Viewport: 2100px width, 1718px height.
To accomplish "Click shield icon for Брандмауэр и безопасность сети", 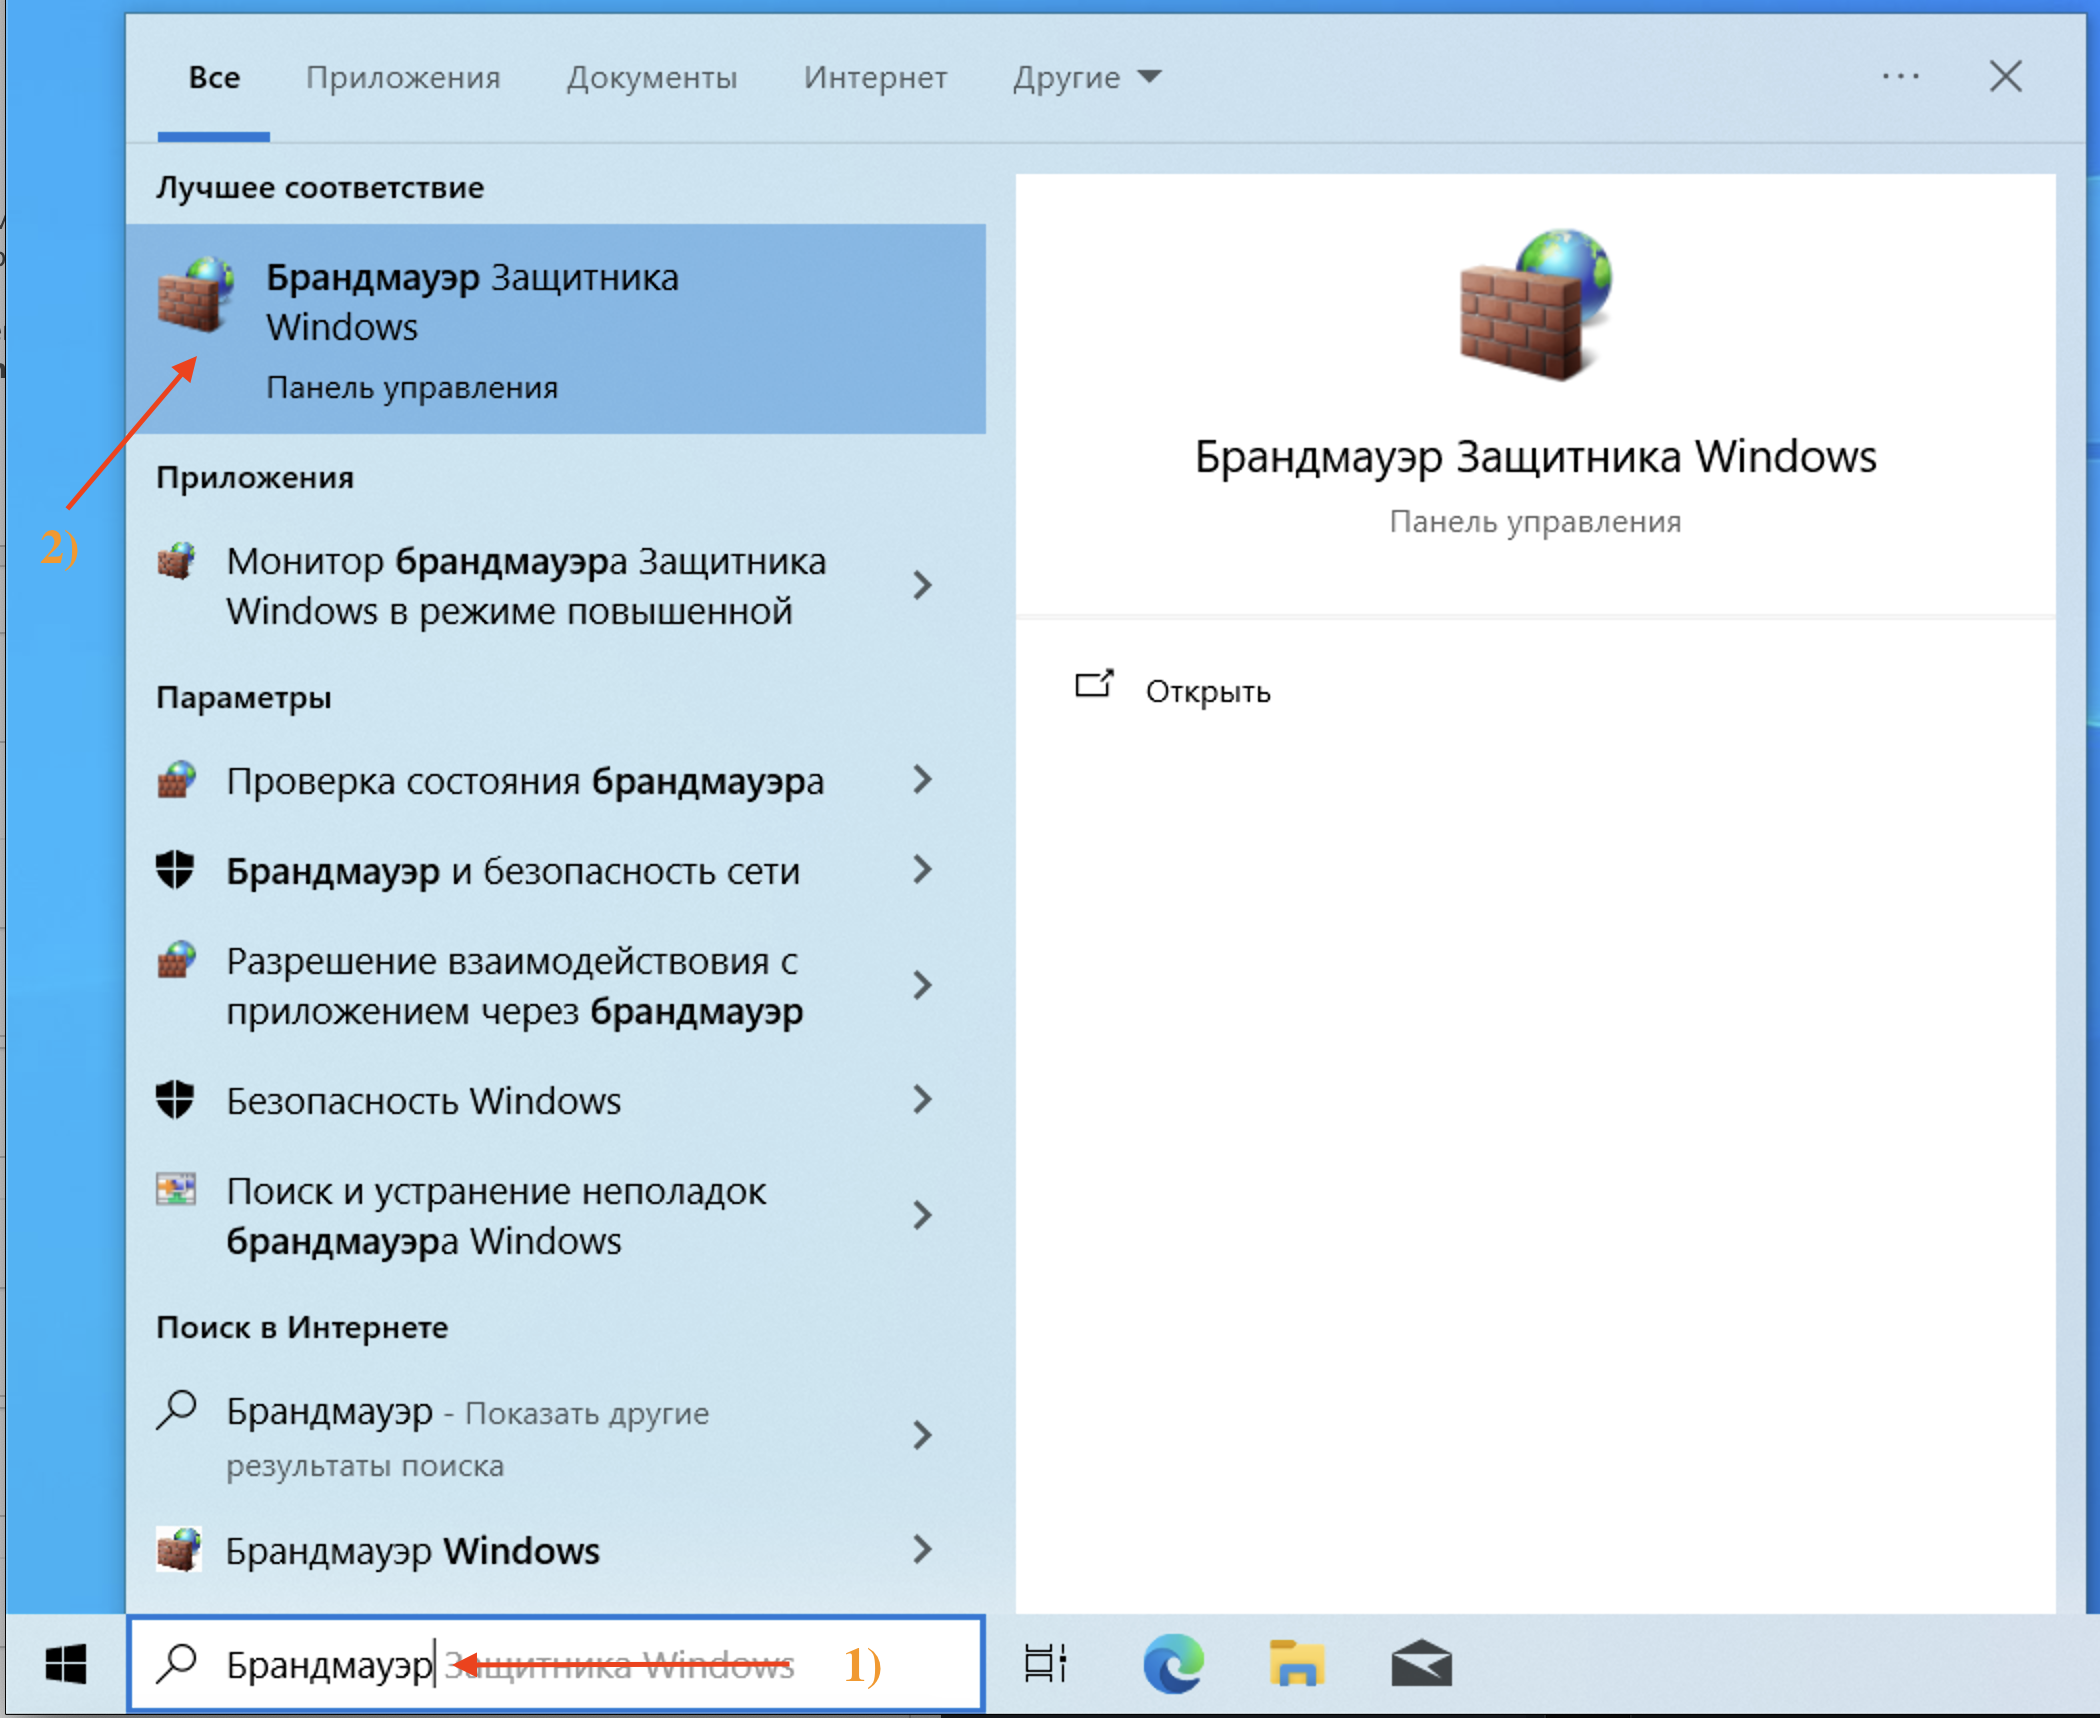I will coord(175,870).
